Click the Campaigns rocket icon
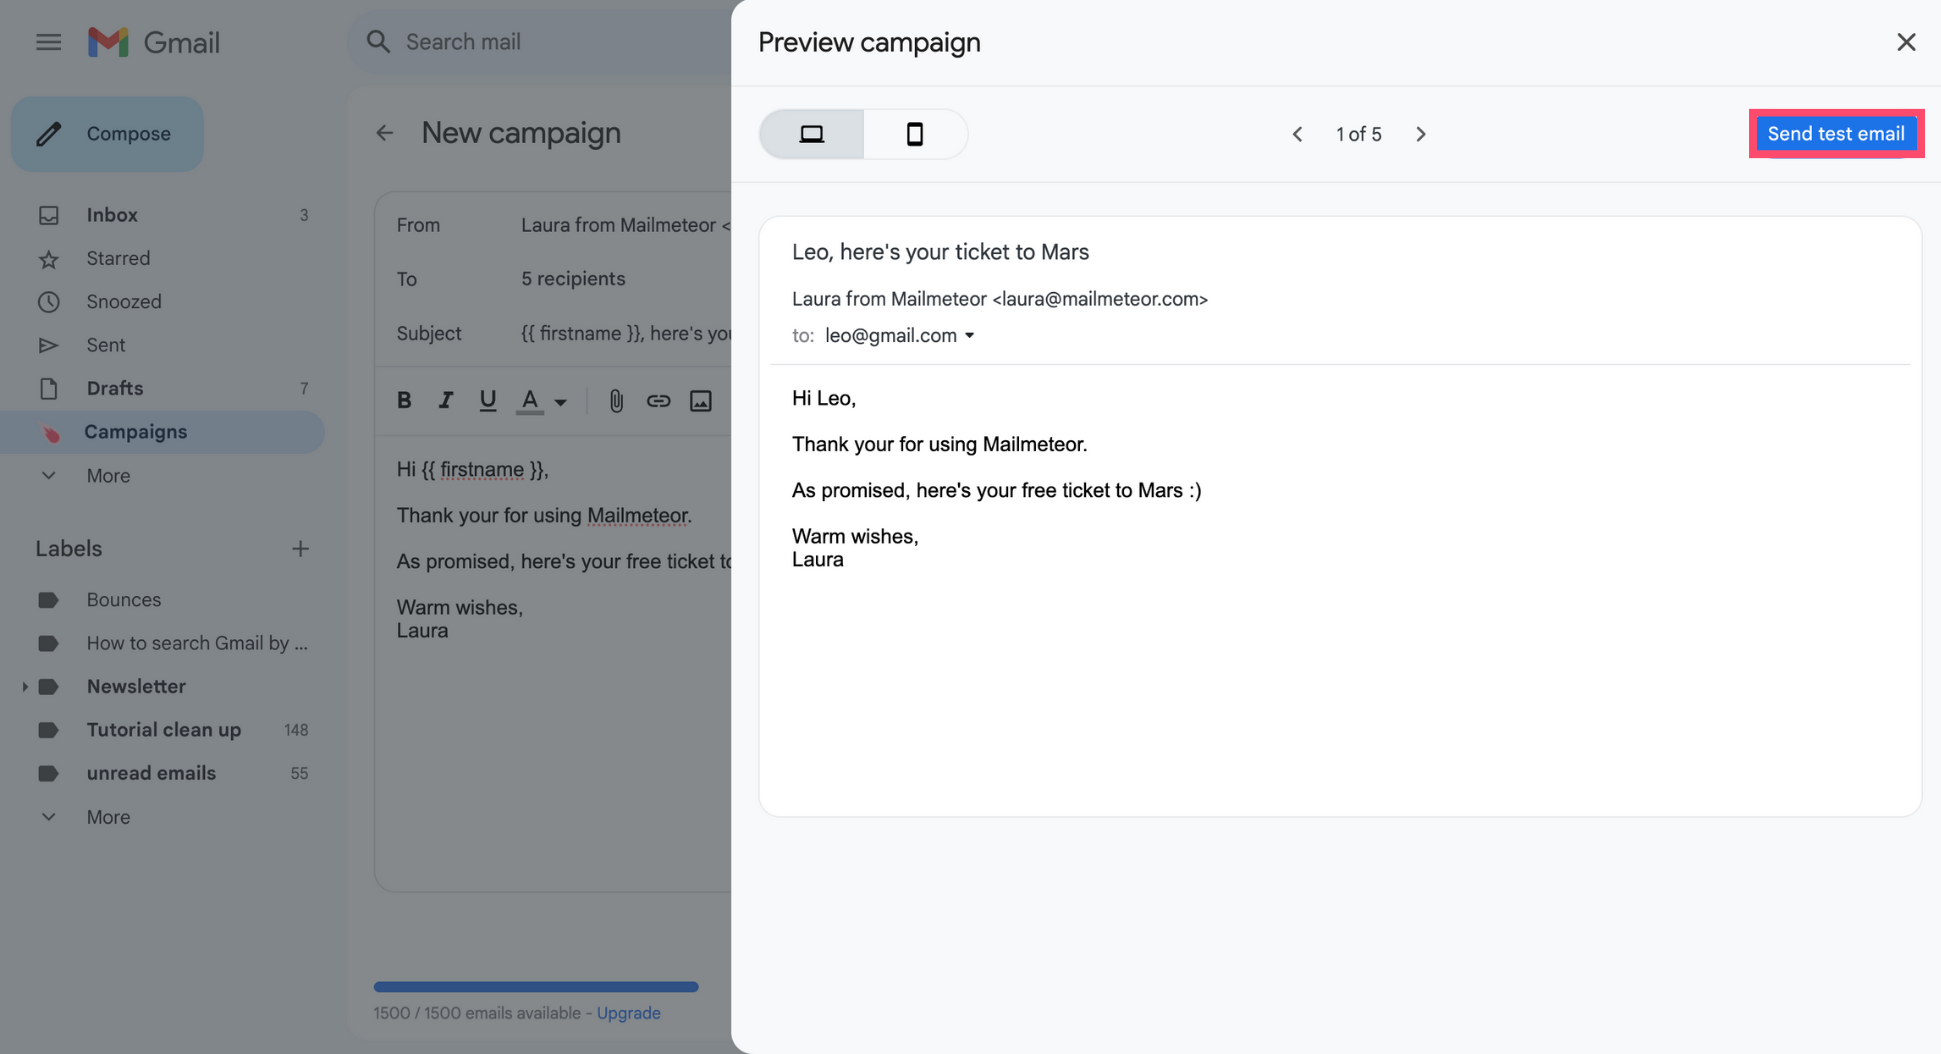1941x1054 pixels. 50,433
